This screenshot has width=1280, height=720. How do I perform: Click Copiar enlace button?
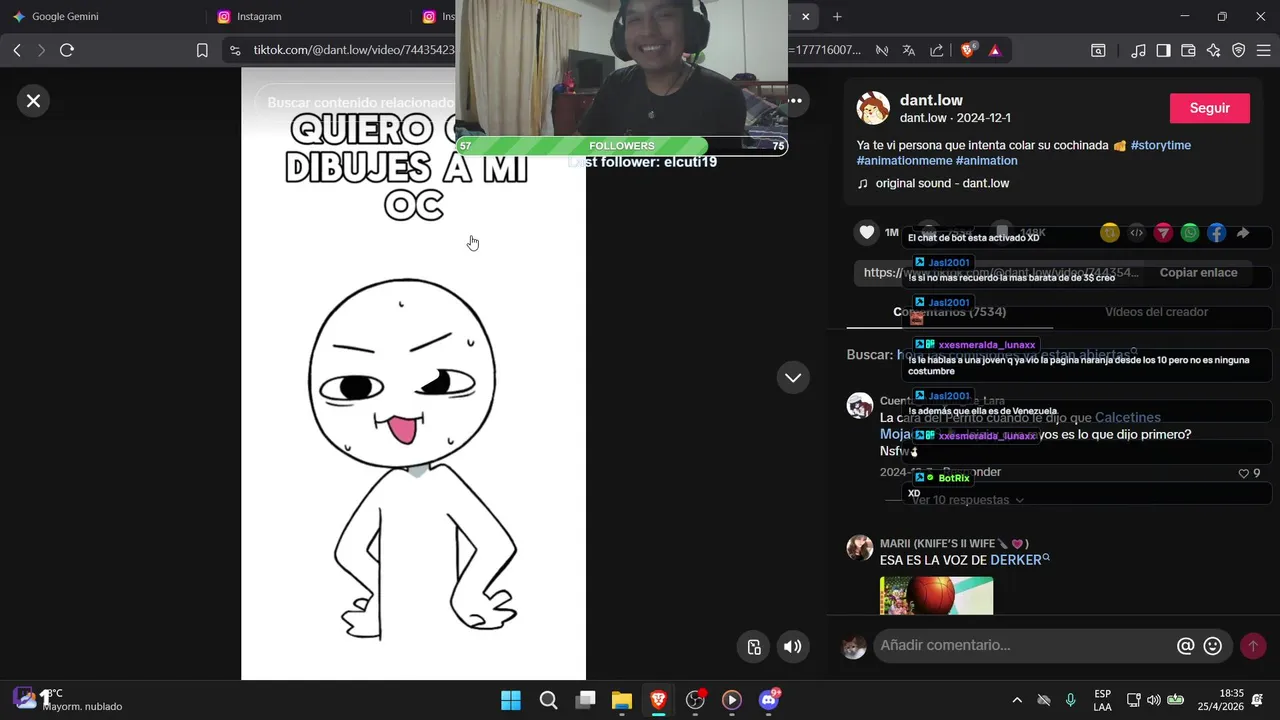1198,272
